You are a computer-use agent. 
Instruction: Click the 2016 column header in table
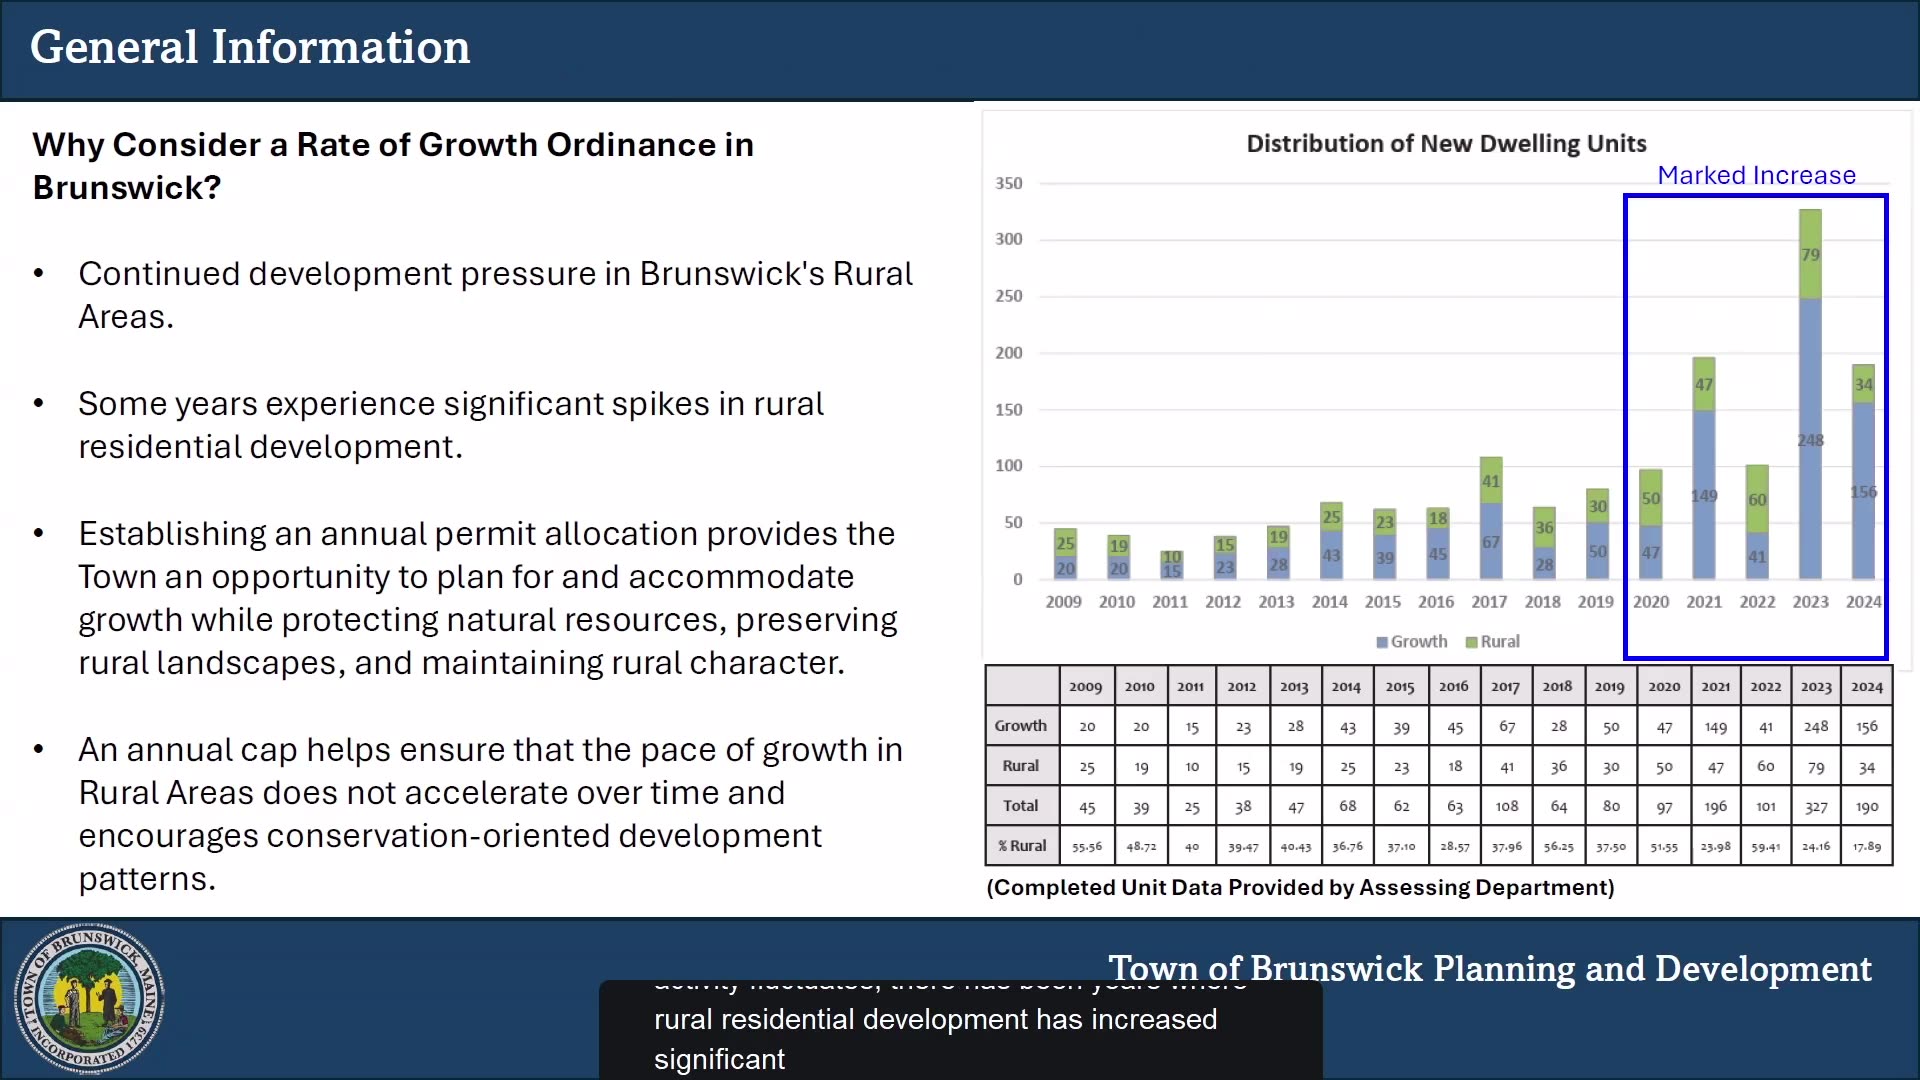(1453, 687)
